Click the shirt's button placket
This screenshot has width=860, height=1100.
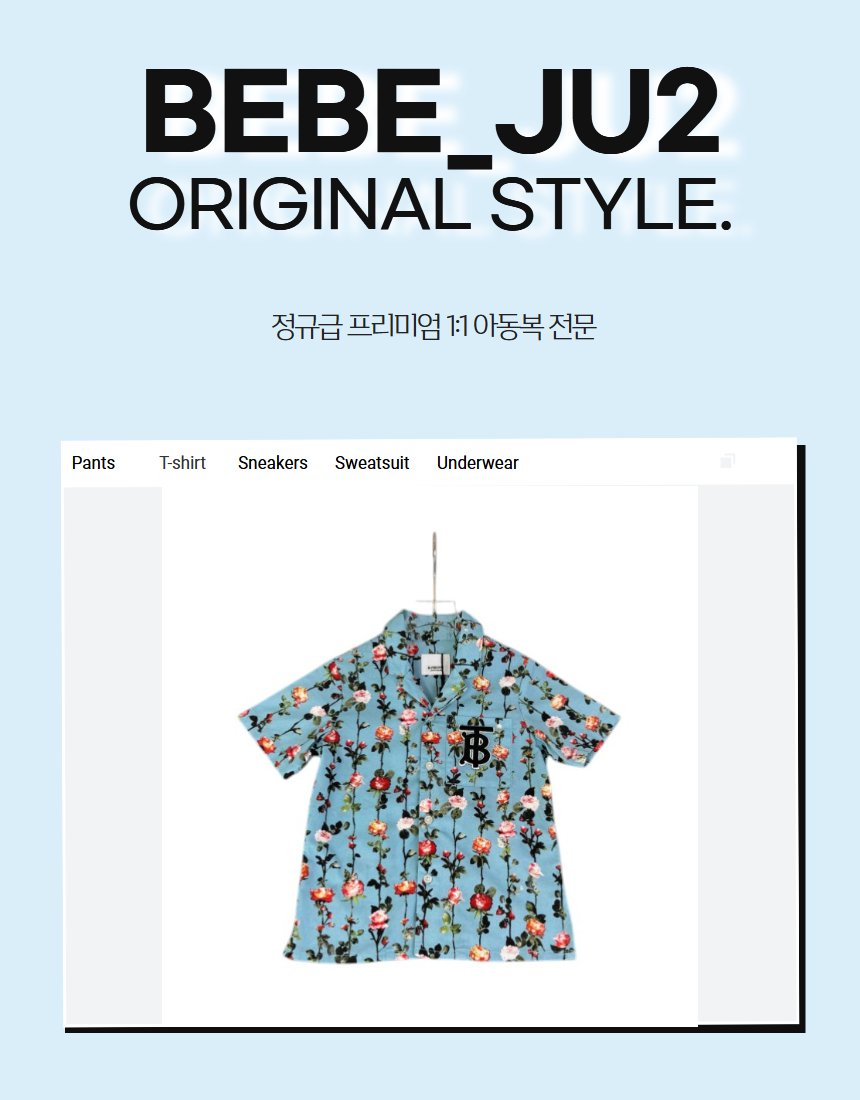(x=426, y=842)
